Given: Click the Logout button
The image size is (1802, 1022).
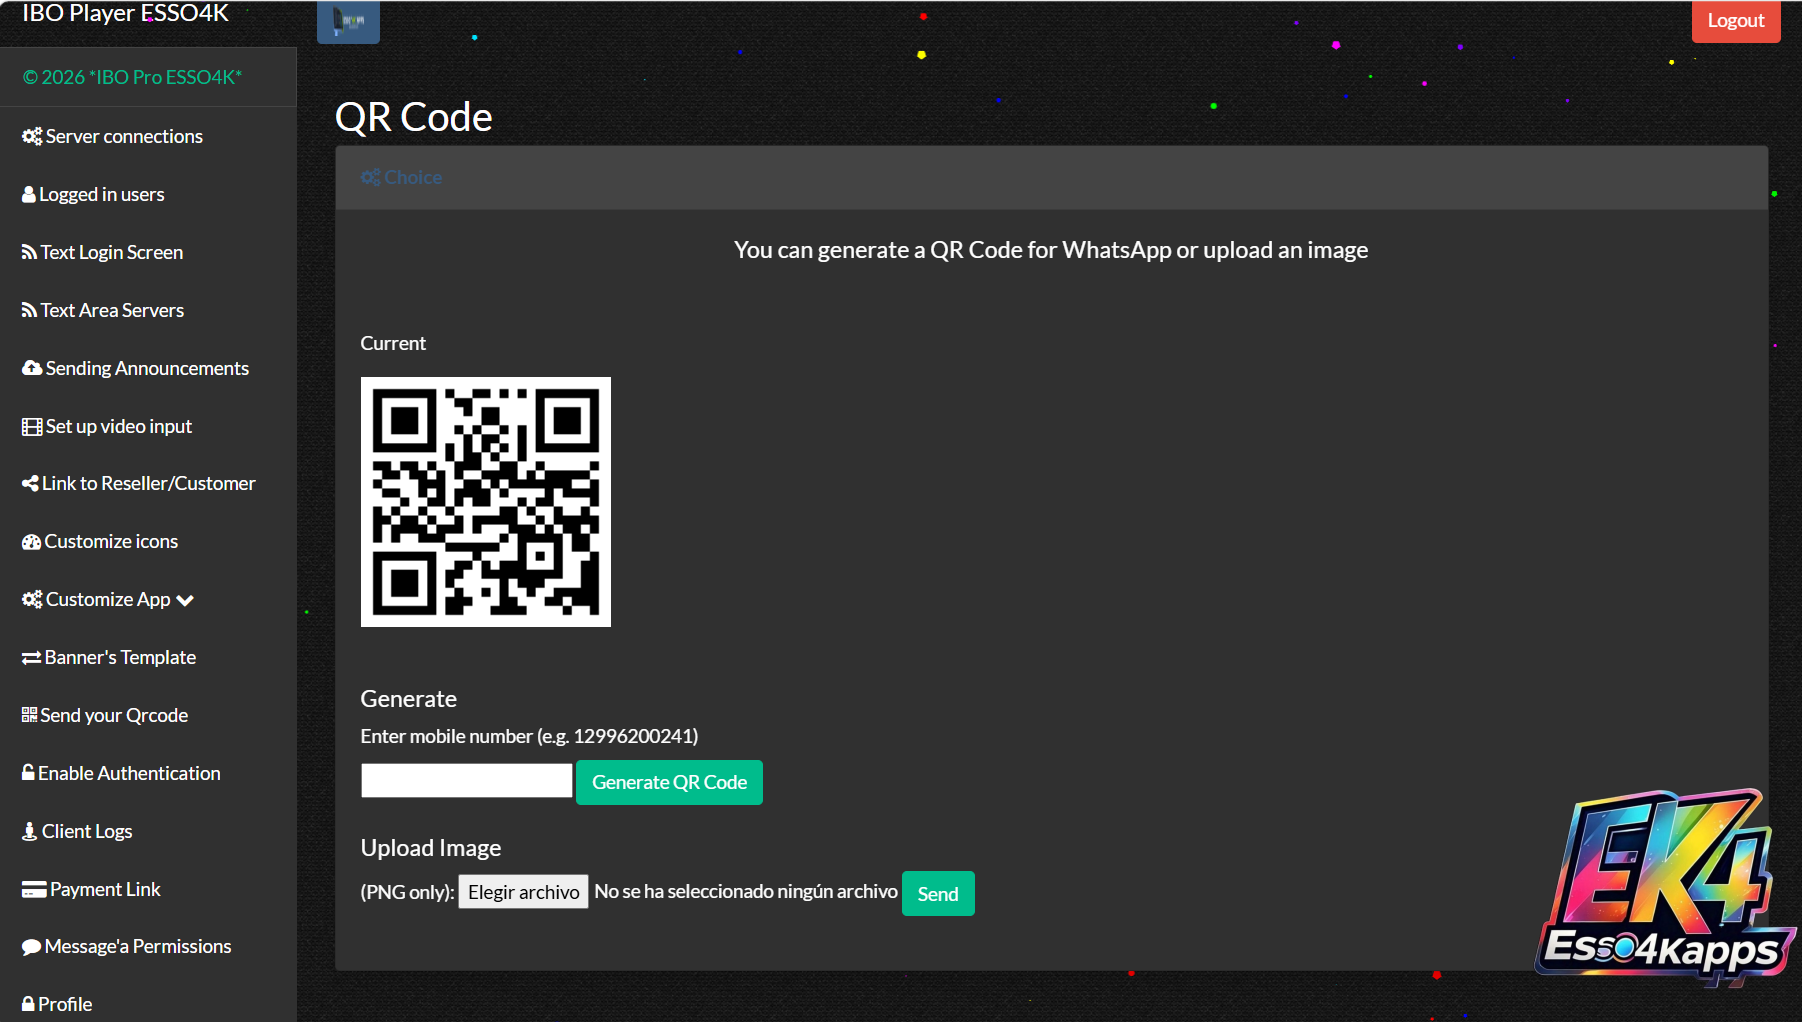Looking at the screenshot, I should click(1736, 21).
